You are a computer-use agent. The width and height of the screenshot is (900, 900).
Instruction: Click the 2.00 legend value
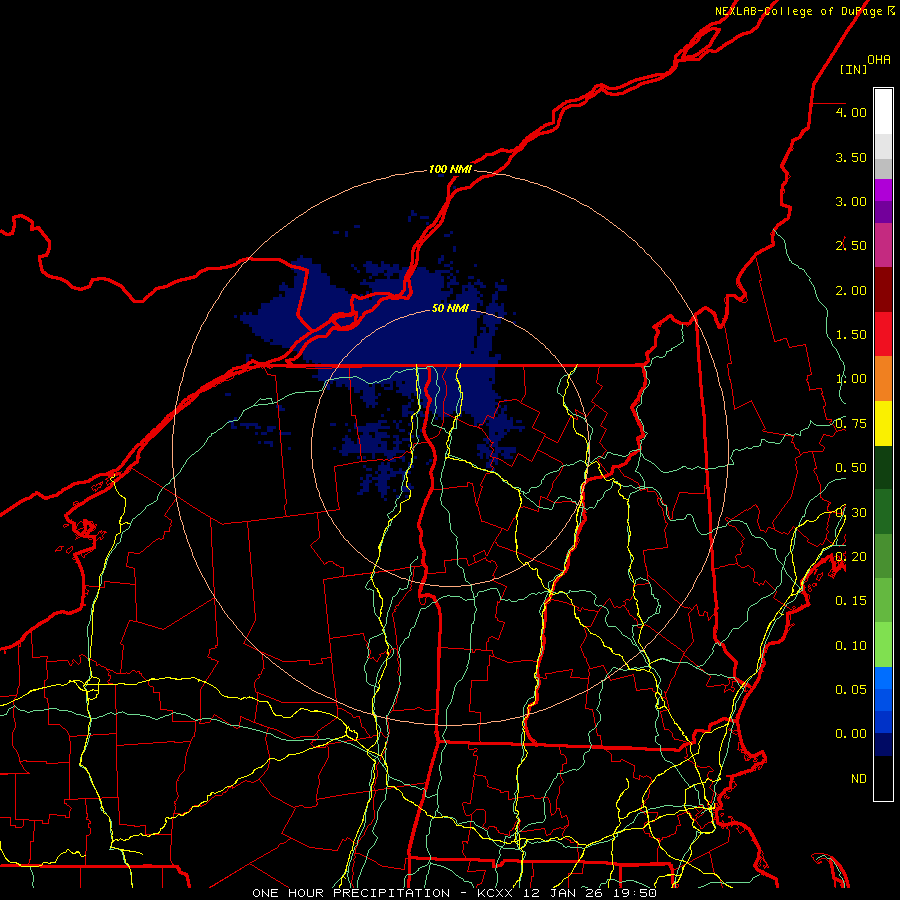pos(851,290)
